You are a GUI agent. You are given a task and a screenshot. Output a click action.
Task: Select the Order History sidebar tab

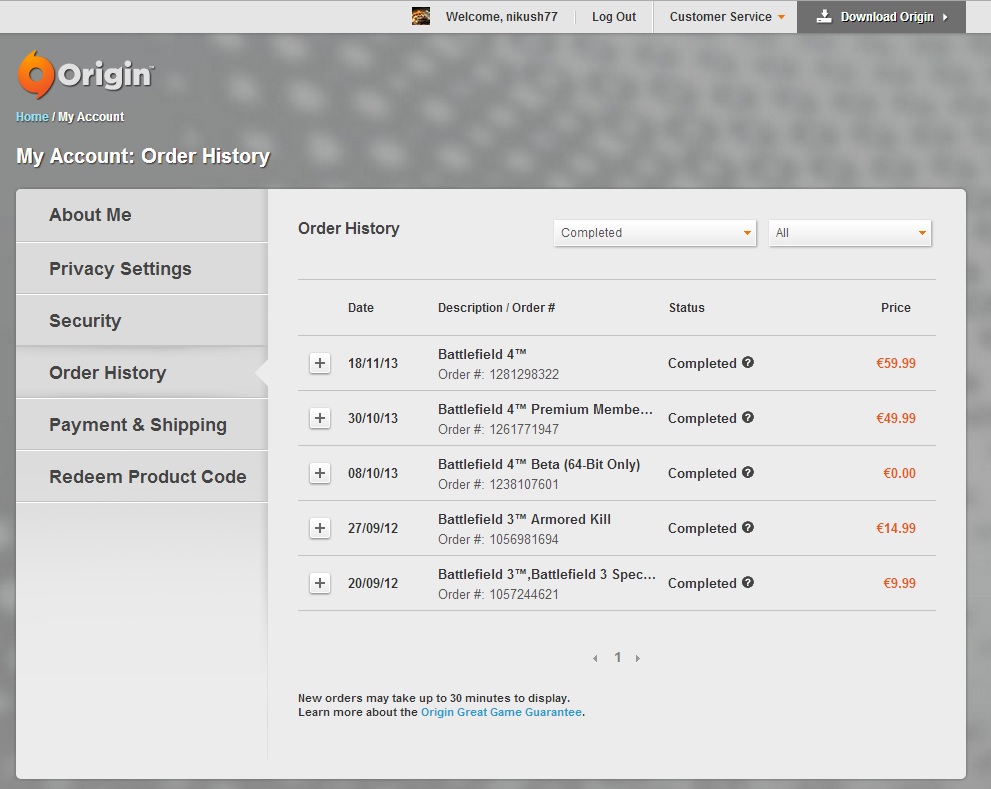pos(142,372)
